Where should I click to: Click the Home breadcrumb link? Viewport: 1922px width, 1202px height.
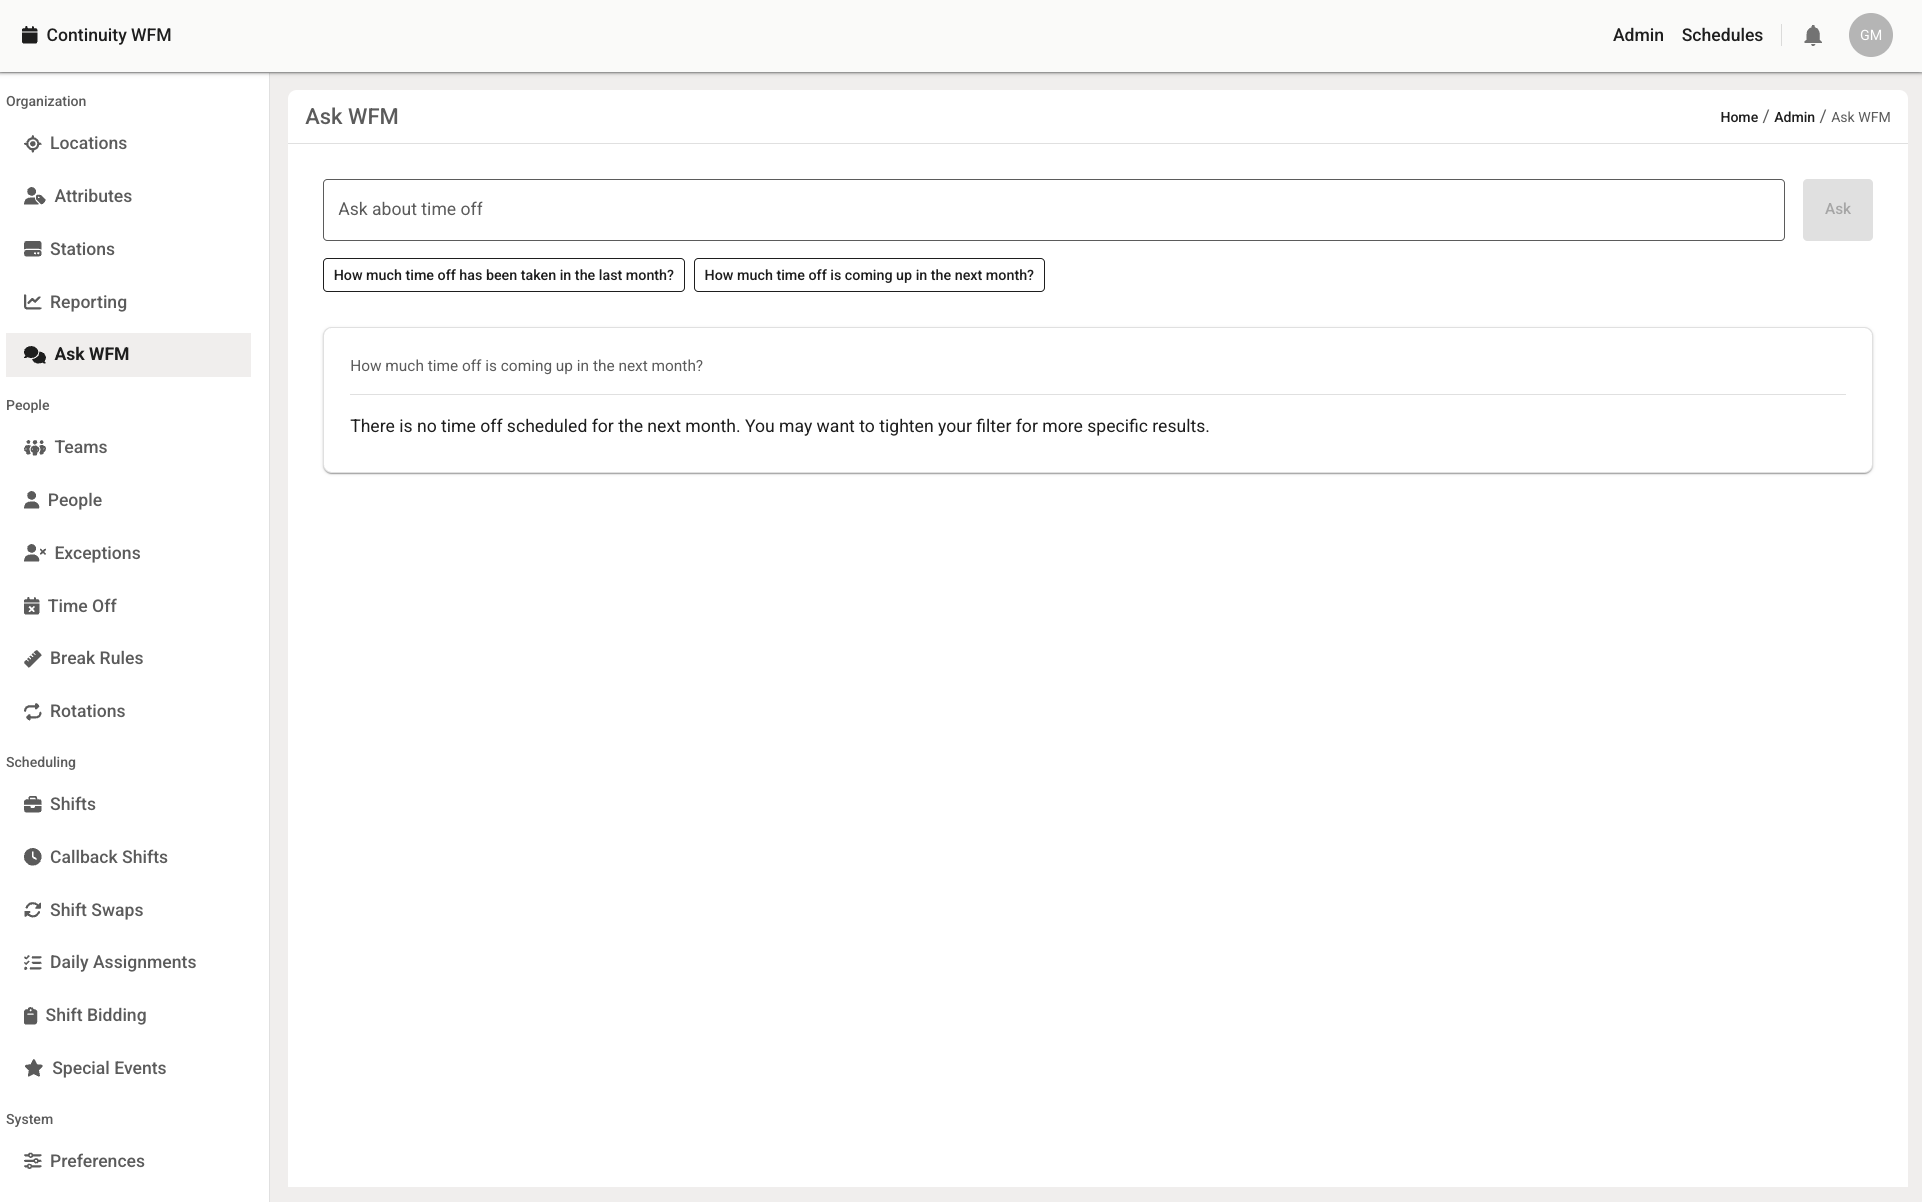click(x=1738, y=118)
